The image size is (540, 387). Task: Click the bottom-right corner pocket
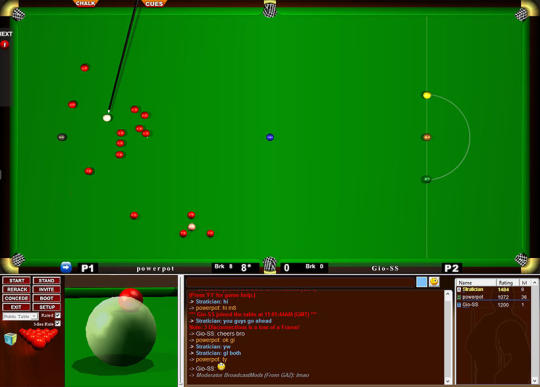[521, 259]
